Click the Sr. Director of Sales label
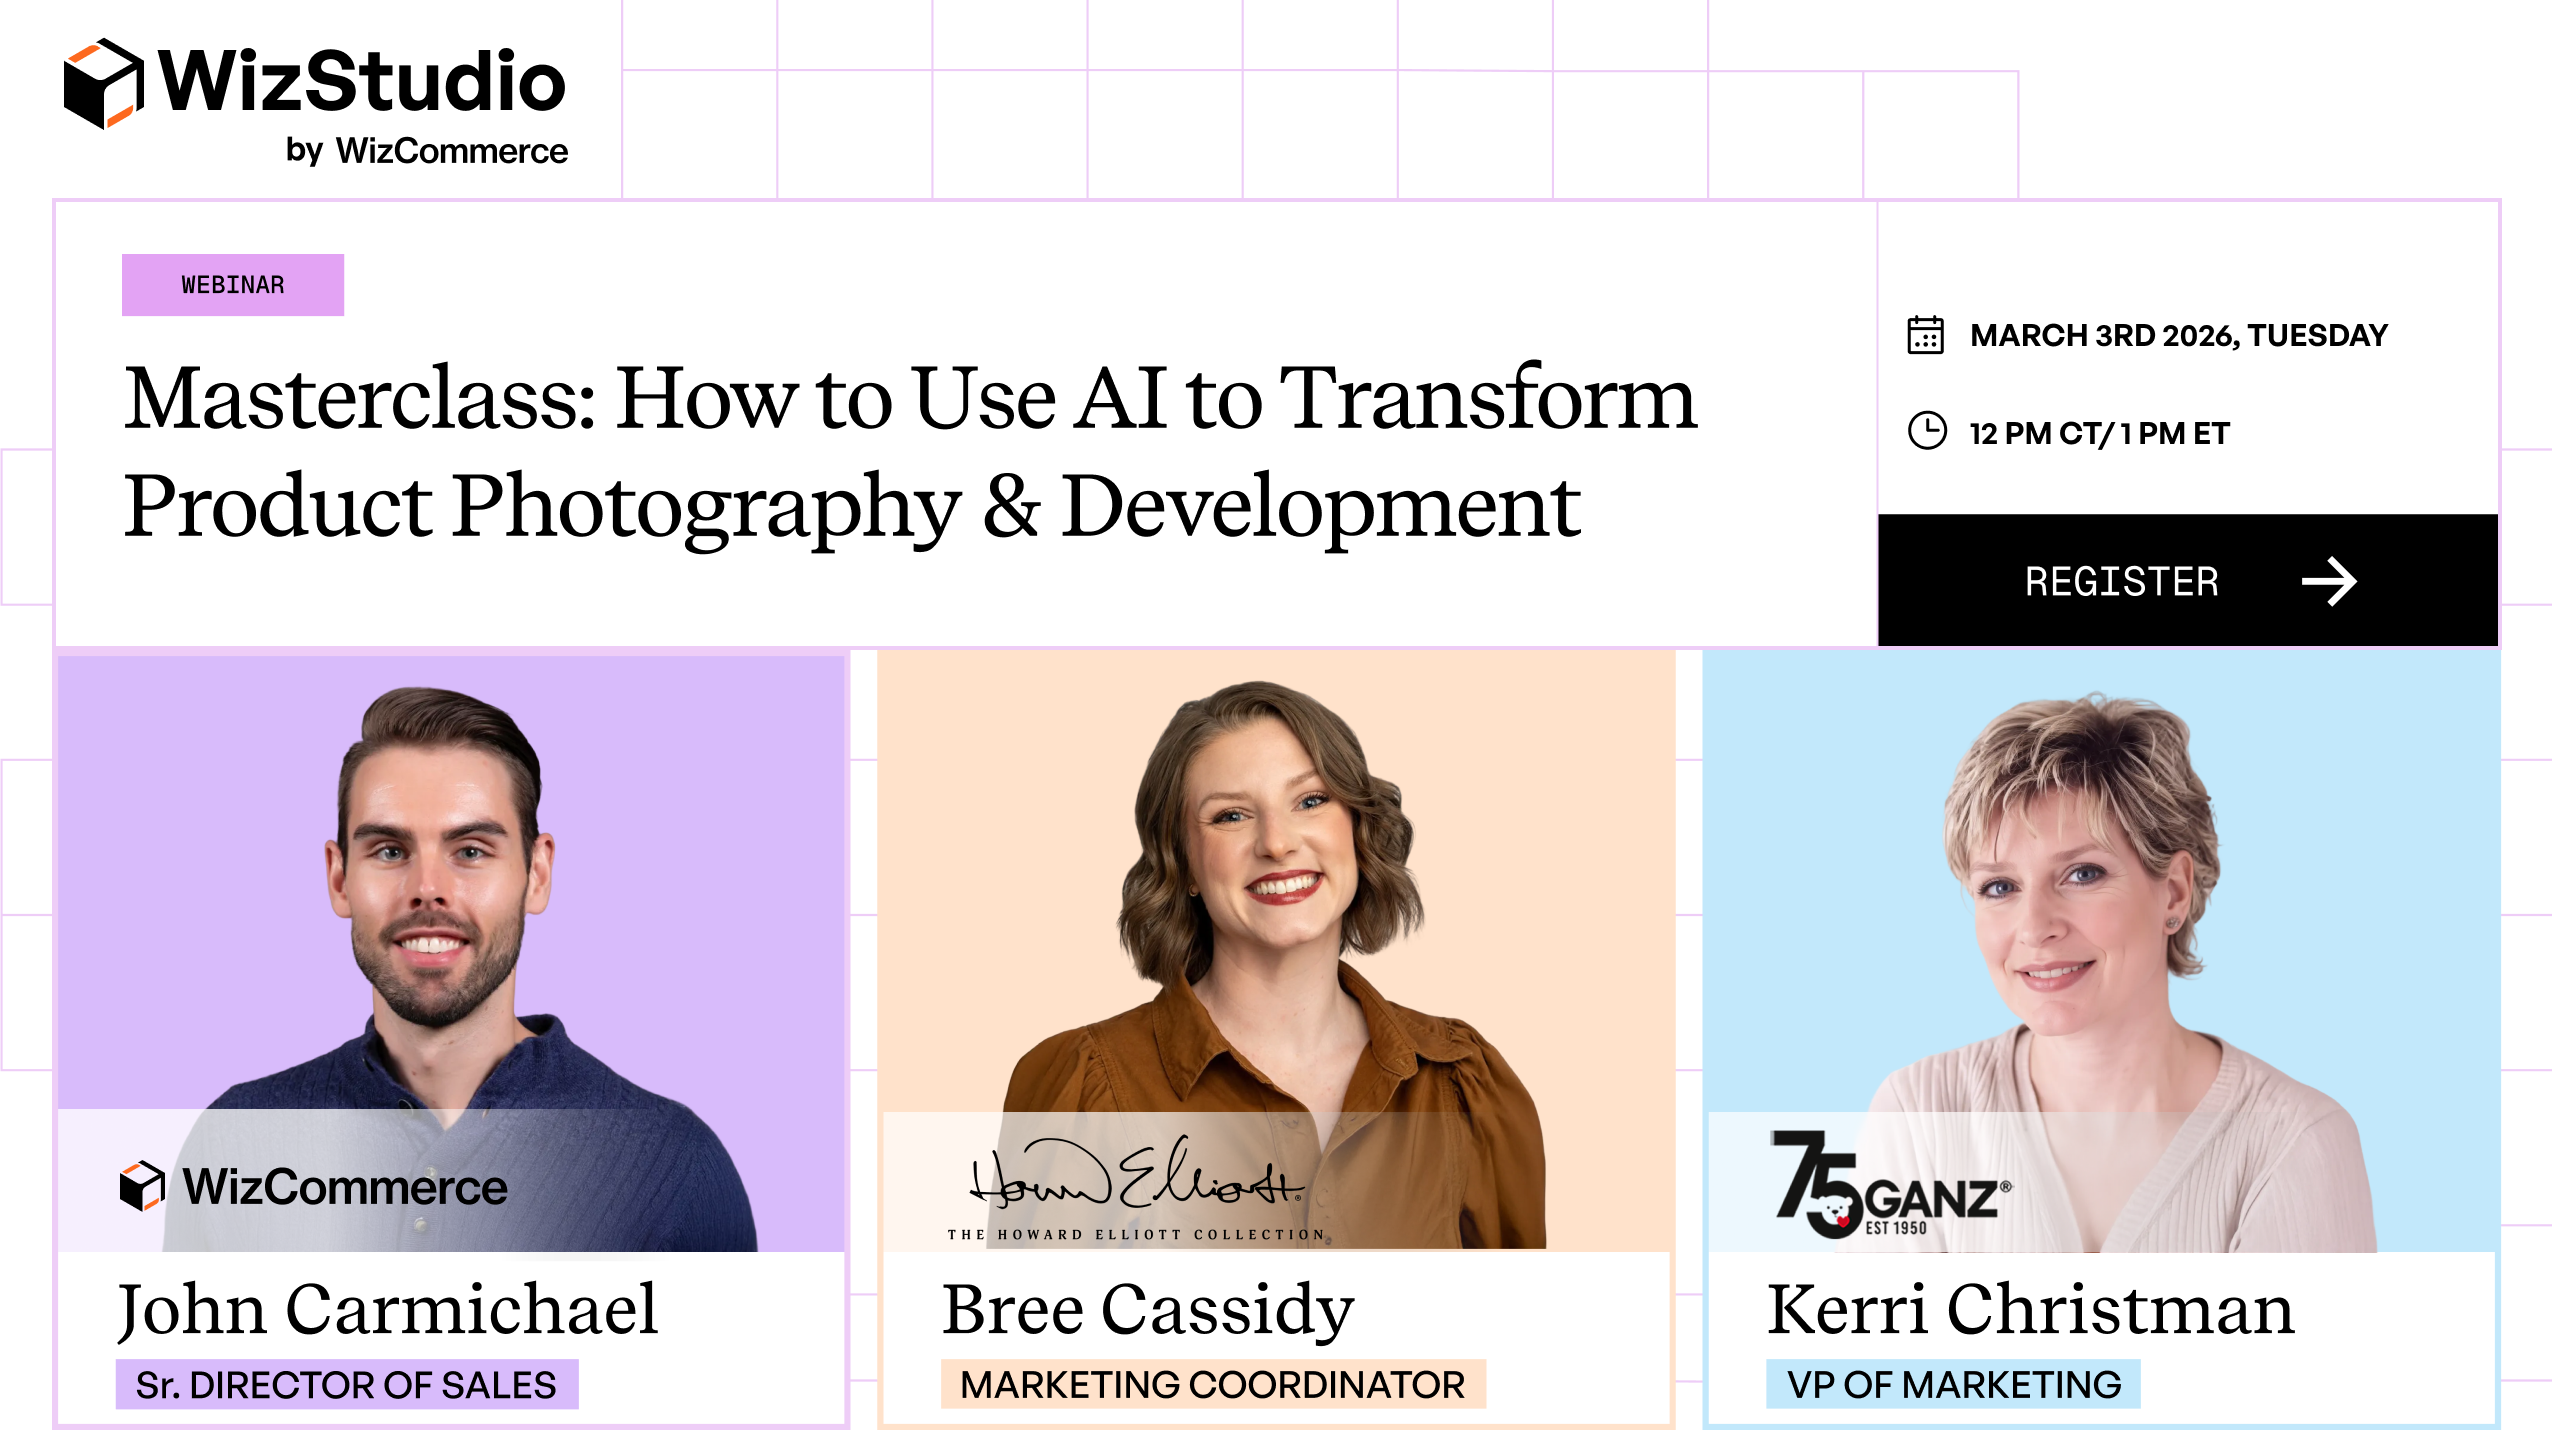 [x=346, y=1385]
